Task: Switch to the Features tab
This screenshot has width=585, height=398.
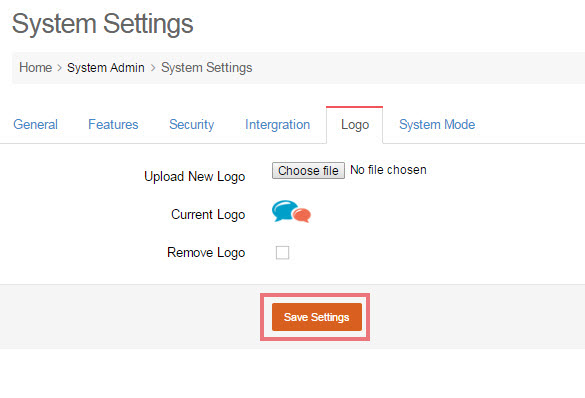Action: coord(113,124)
